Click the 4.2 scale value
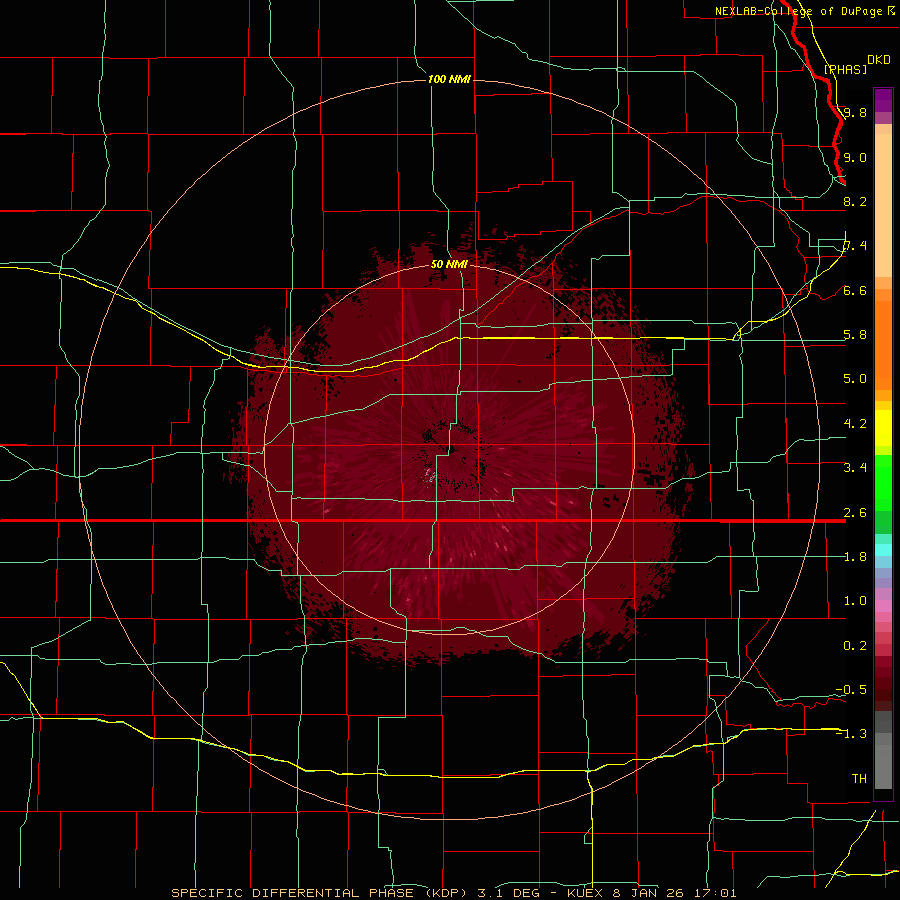 [855, 423]
